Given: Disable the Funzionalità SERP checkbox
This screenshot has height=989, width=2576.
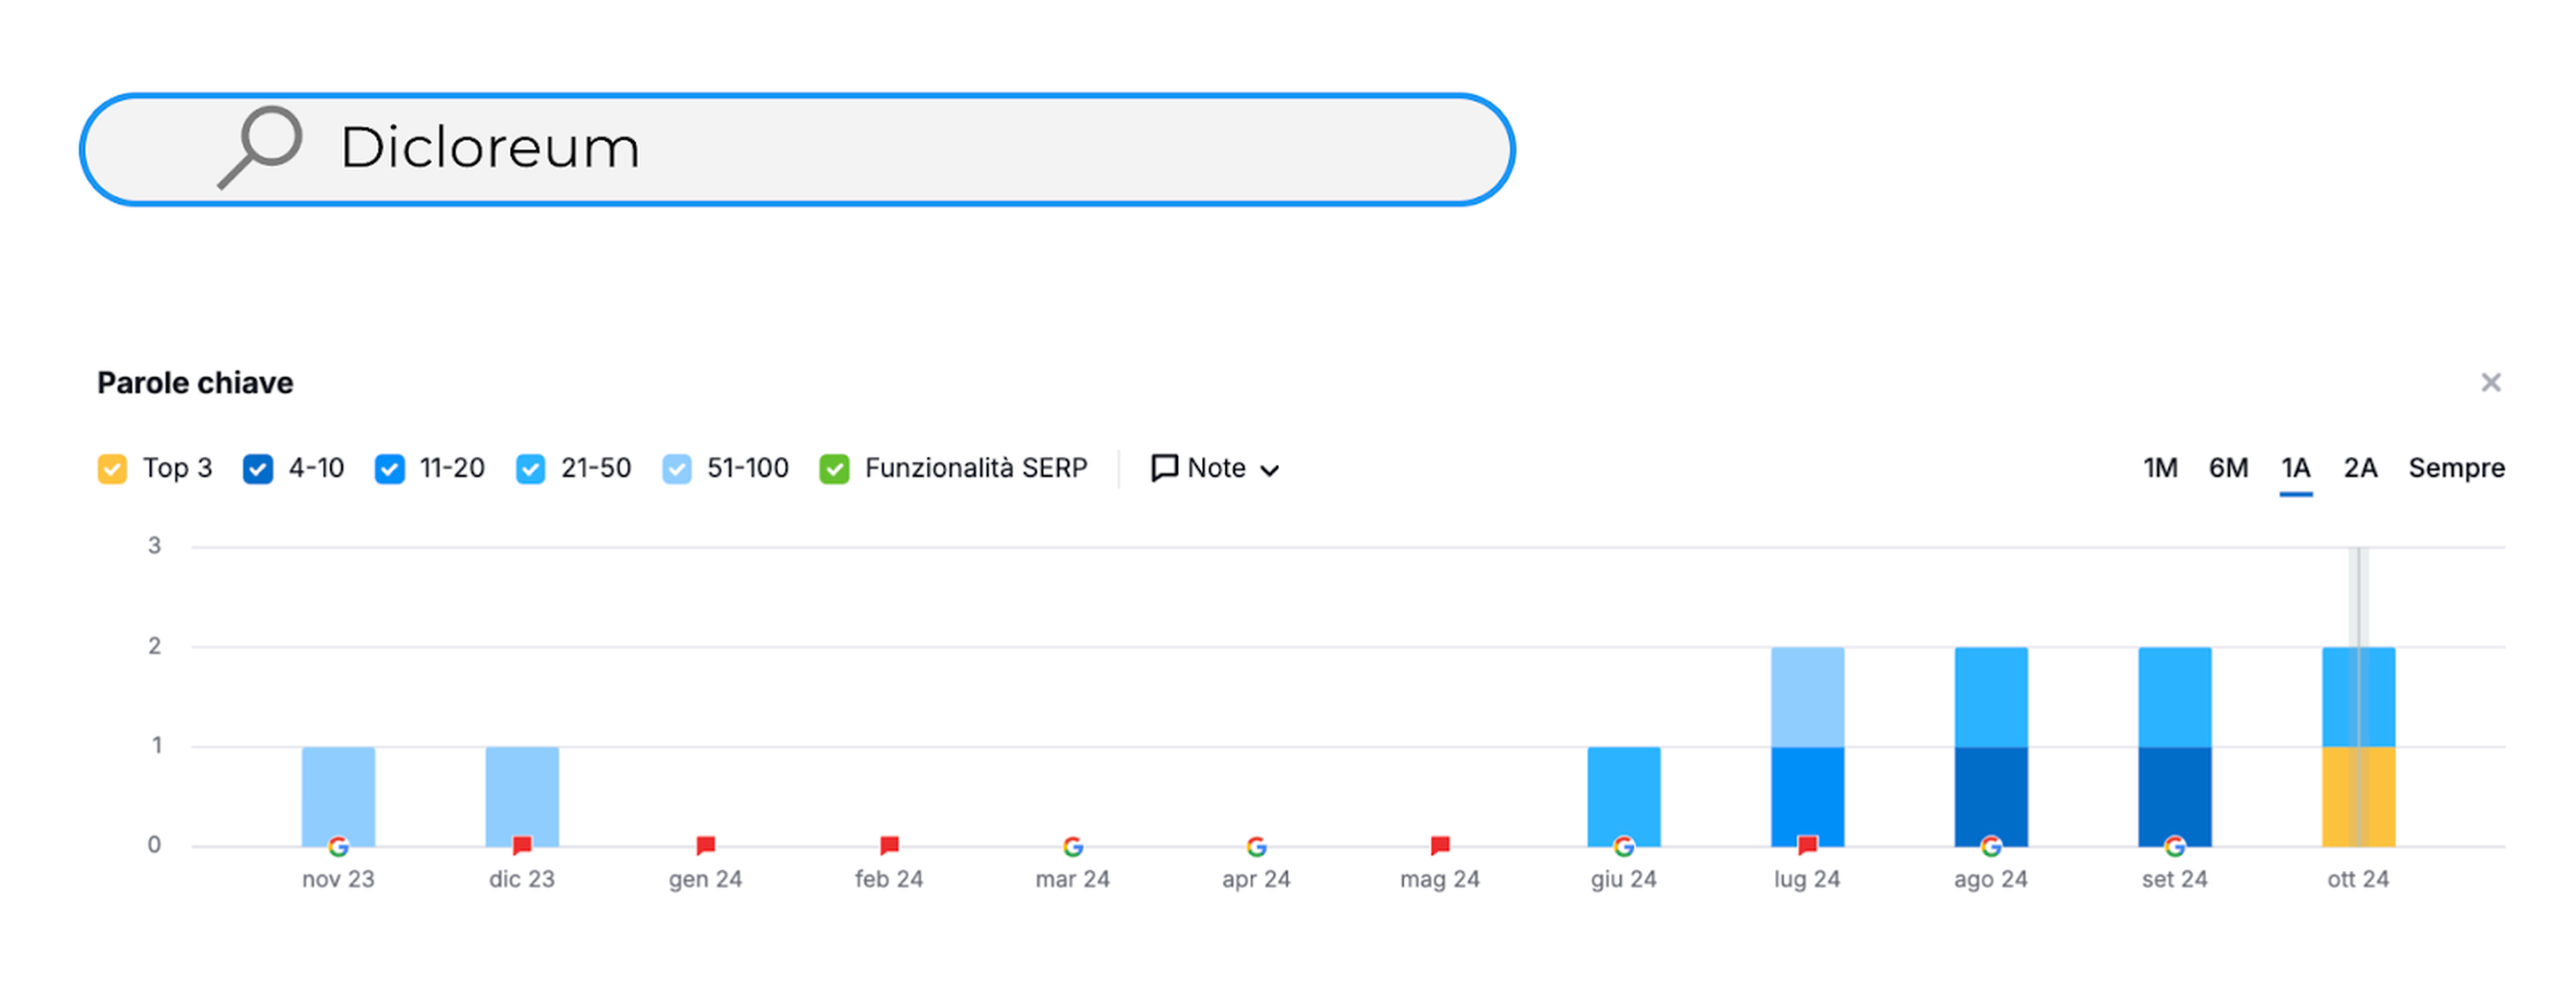Looking at the screenshot, I should (x=834, y=469).
